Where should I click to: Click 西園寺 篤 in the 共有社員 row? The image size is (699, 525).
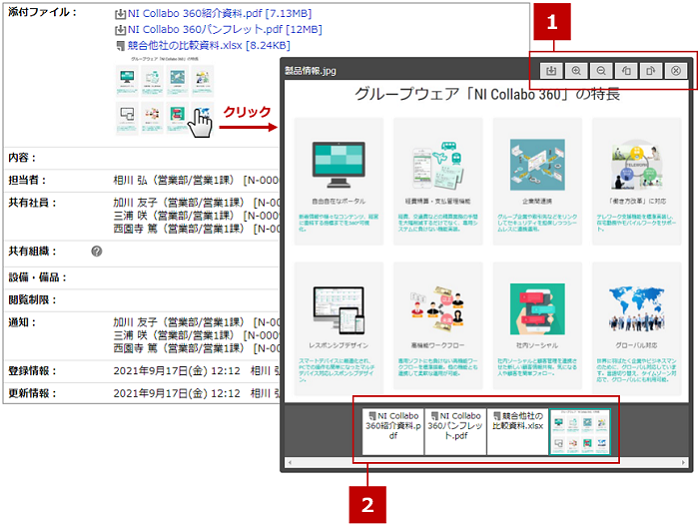coord(135,229)
